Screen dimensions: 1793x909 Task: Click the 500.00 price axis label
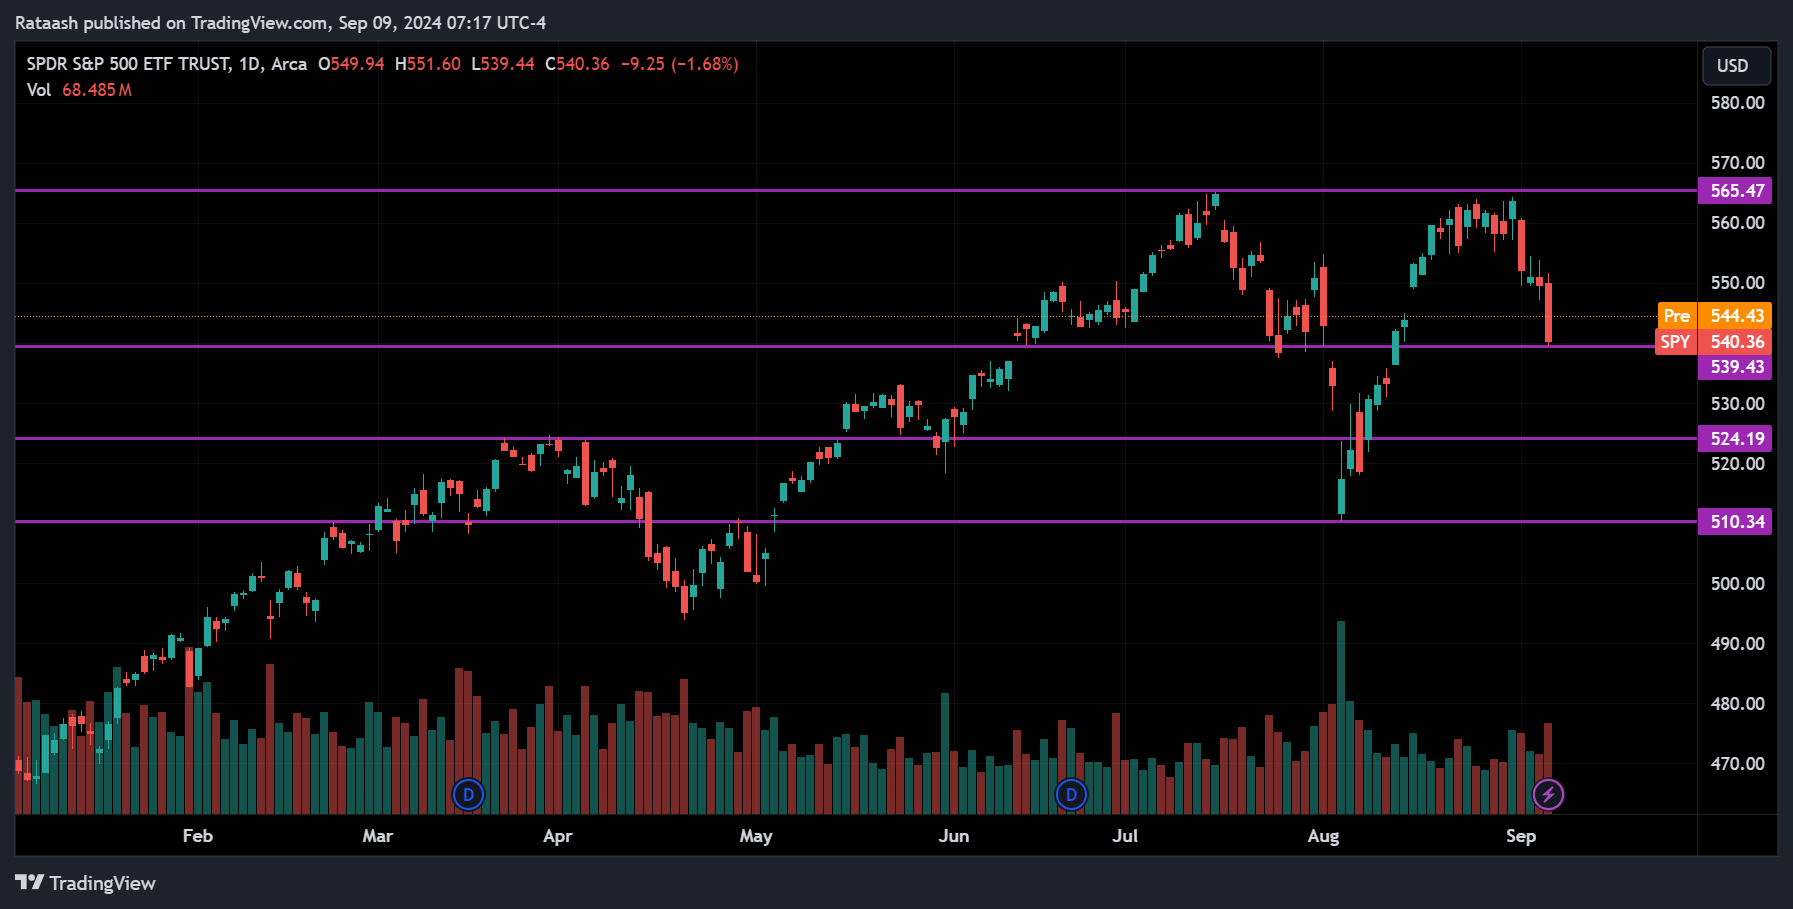coord(1737,584)
